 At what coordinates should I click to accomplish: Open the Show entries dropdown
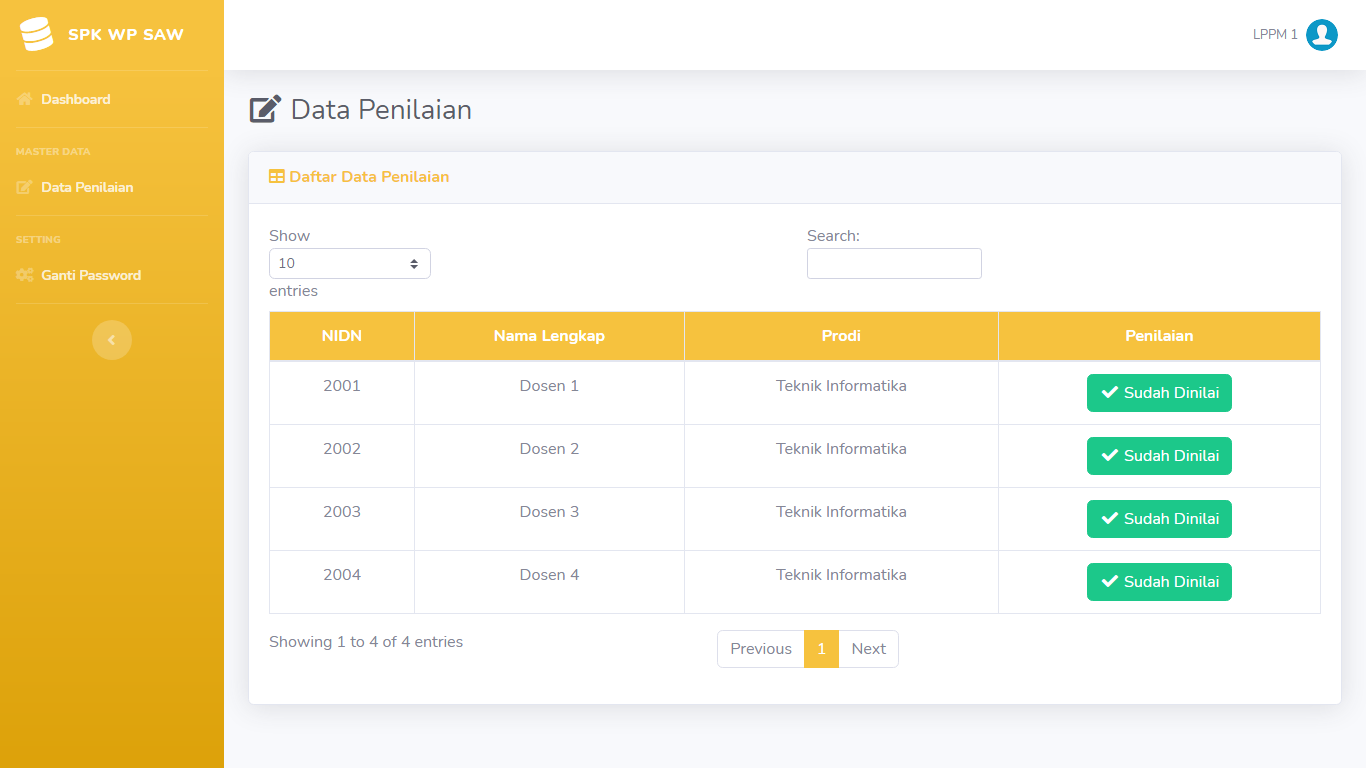(x=349, y=264)
